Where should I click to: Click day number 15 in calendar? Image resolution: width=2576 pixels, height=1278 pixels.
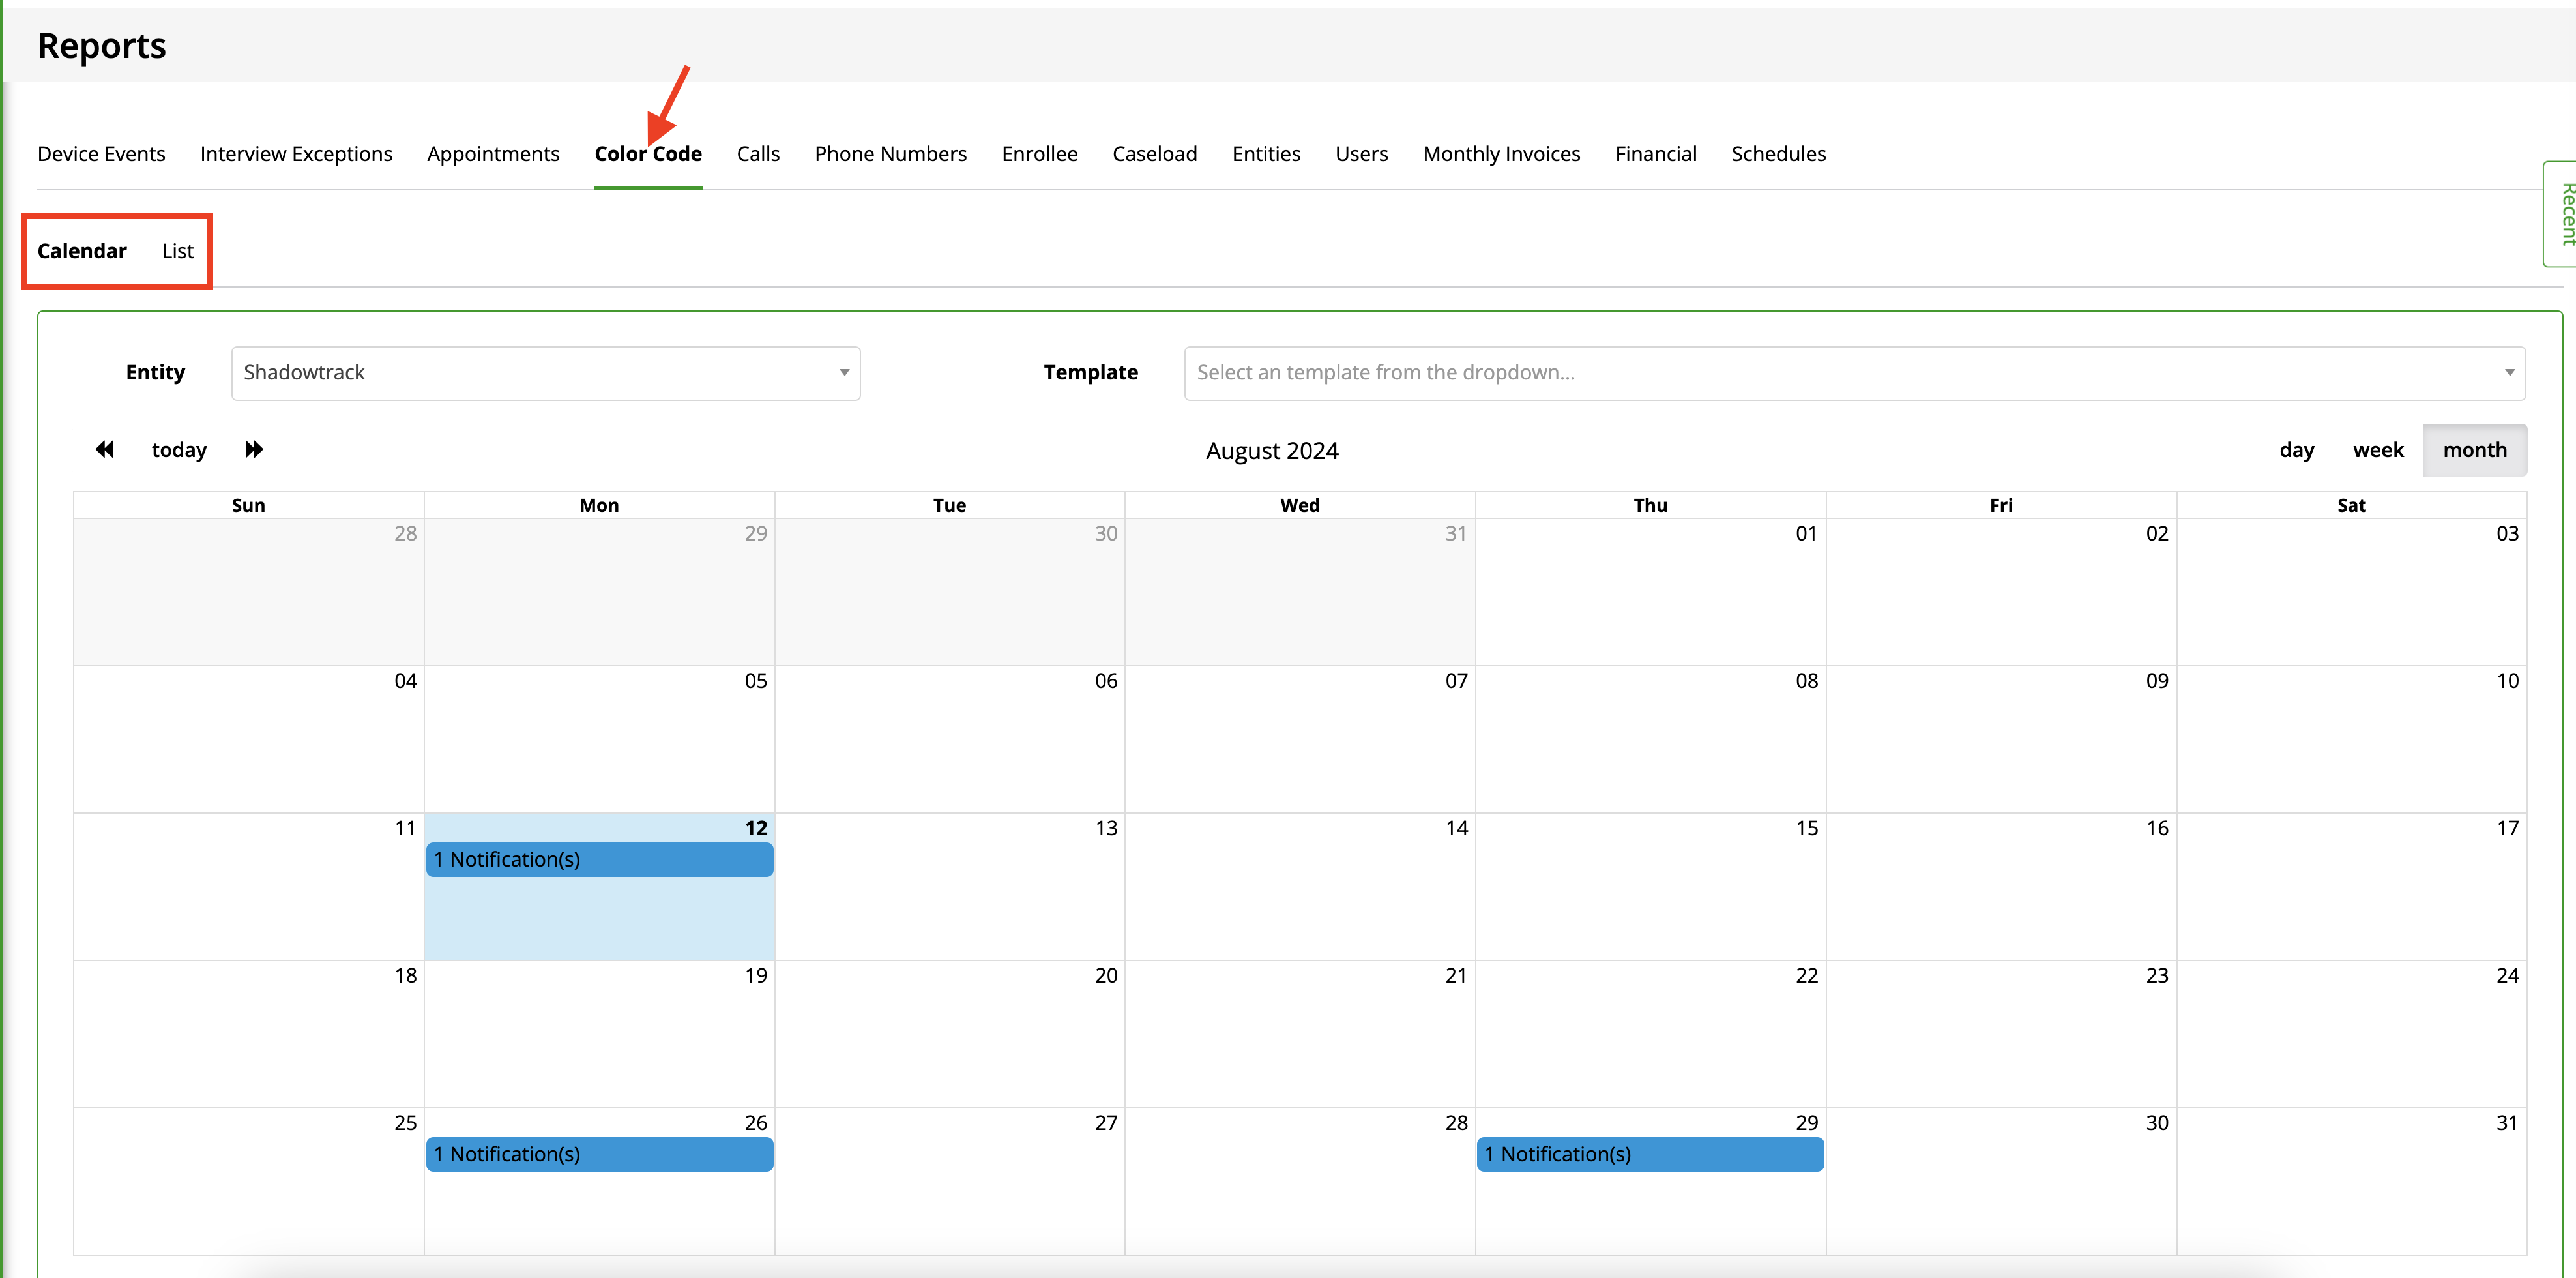(x=1806, y=828)
